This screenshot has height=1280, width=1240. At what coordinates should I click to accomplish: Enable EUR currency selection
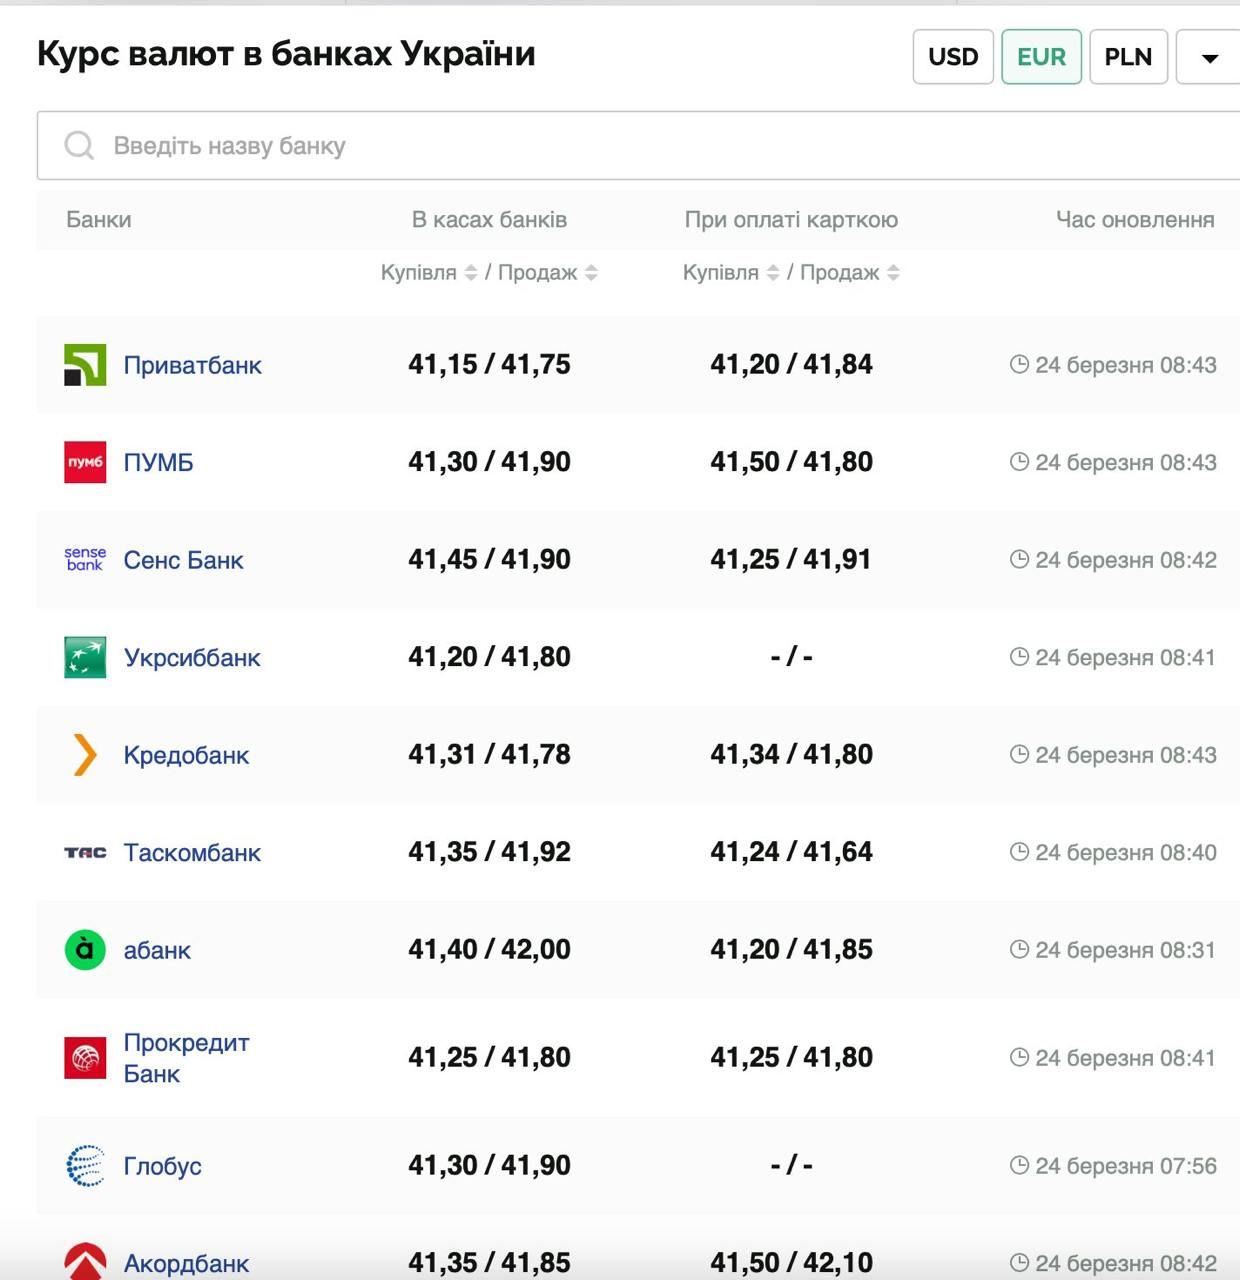click(x=1041, y=57)
